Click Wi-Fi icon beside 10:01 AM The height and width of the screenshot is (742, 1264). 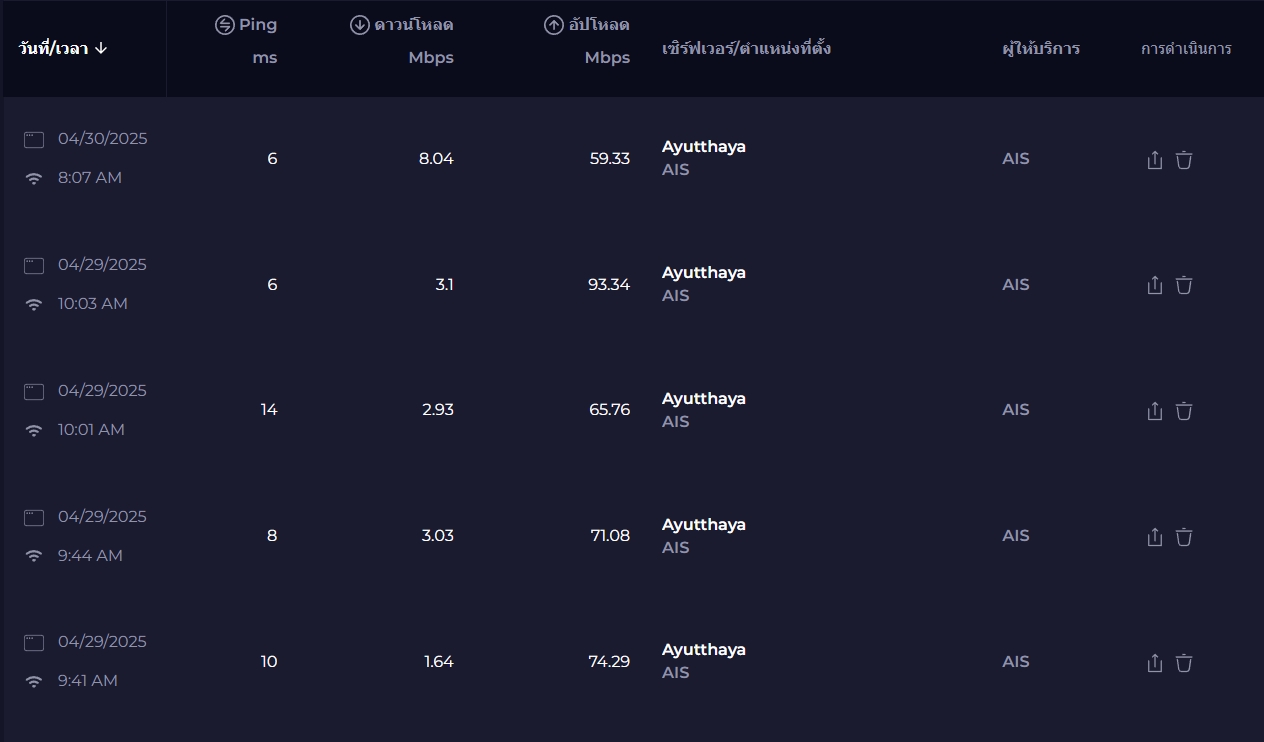tap(34, 431)
